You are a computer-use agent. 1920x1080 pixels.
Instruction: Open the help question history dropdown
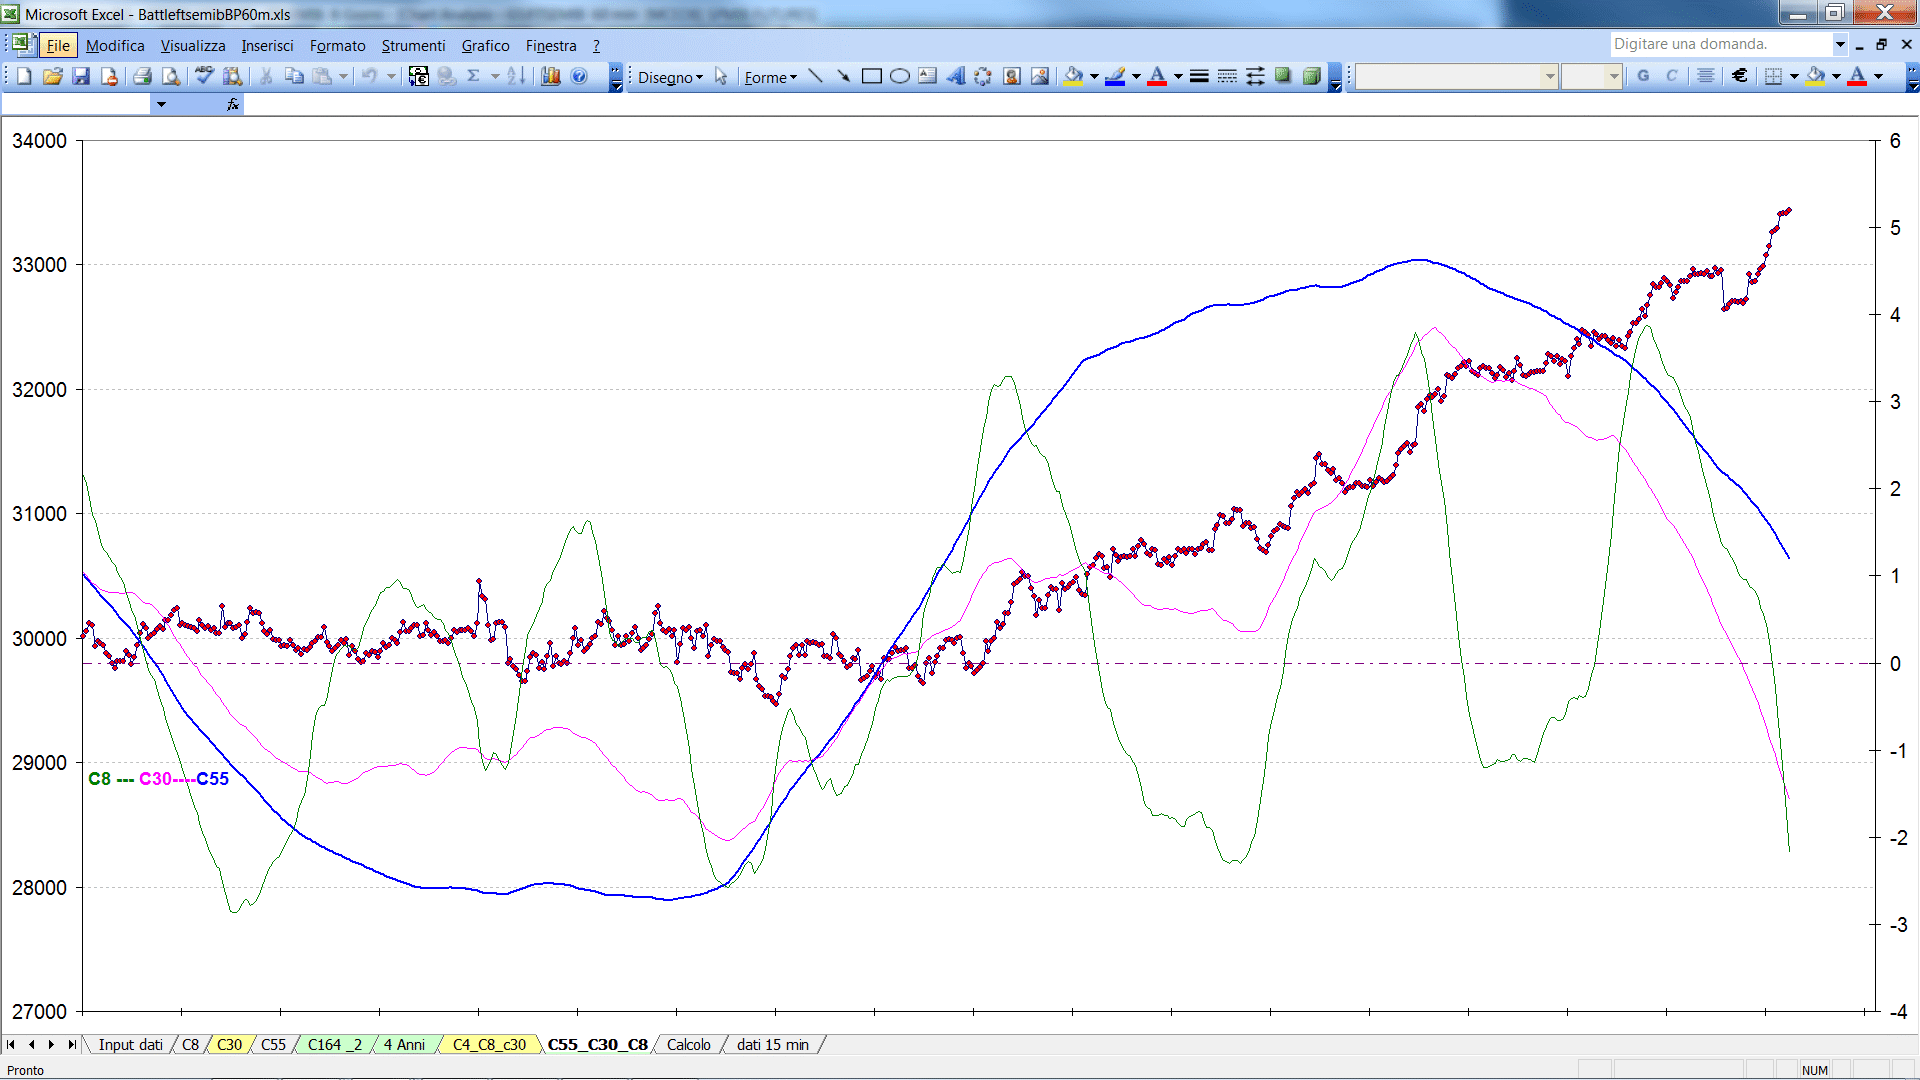1839,44
